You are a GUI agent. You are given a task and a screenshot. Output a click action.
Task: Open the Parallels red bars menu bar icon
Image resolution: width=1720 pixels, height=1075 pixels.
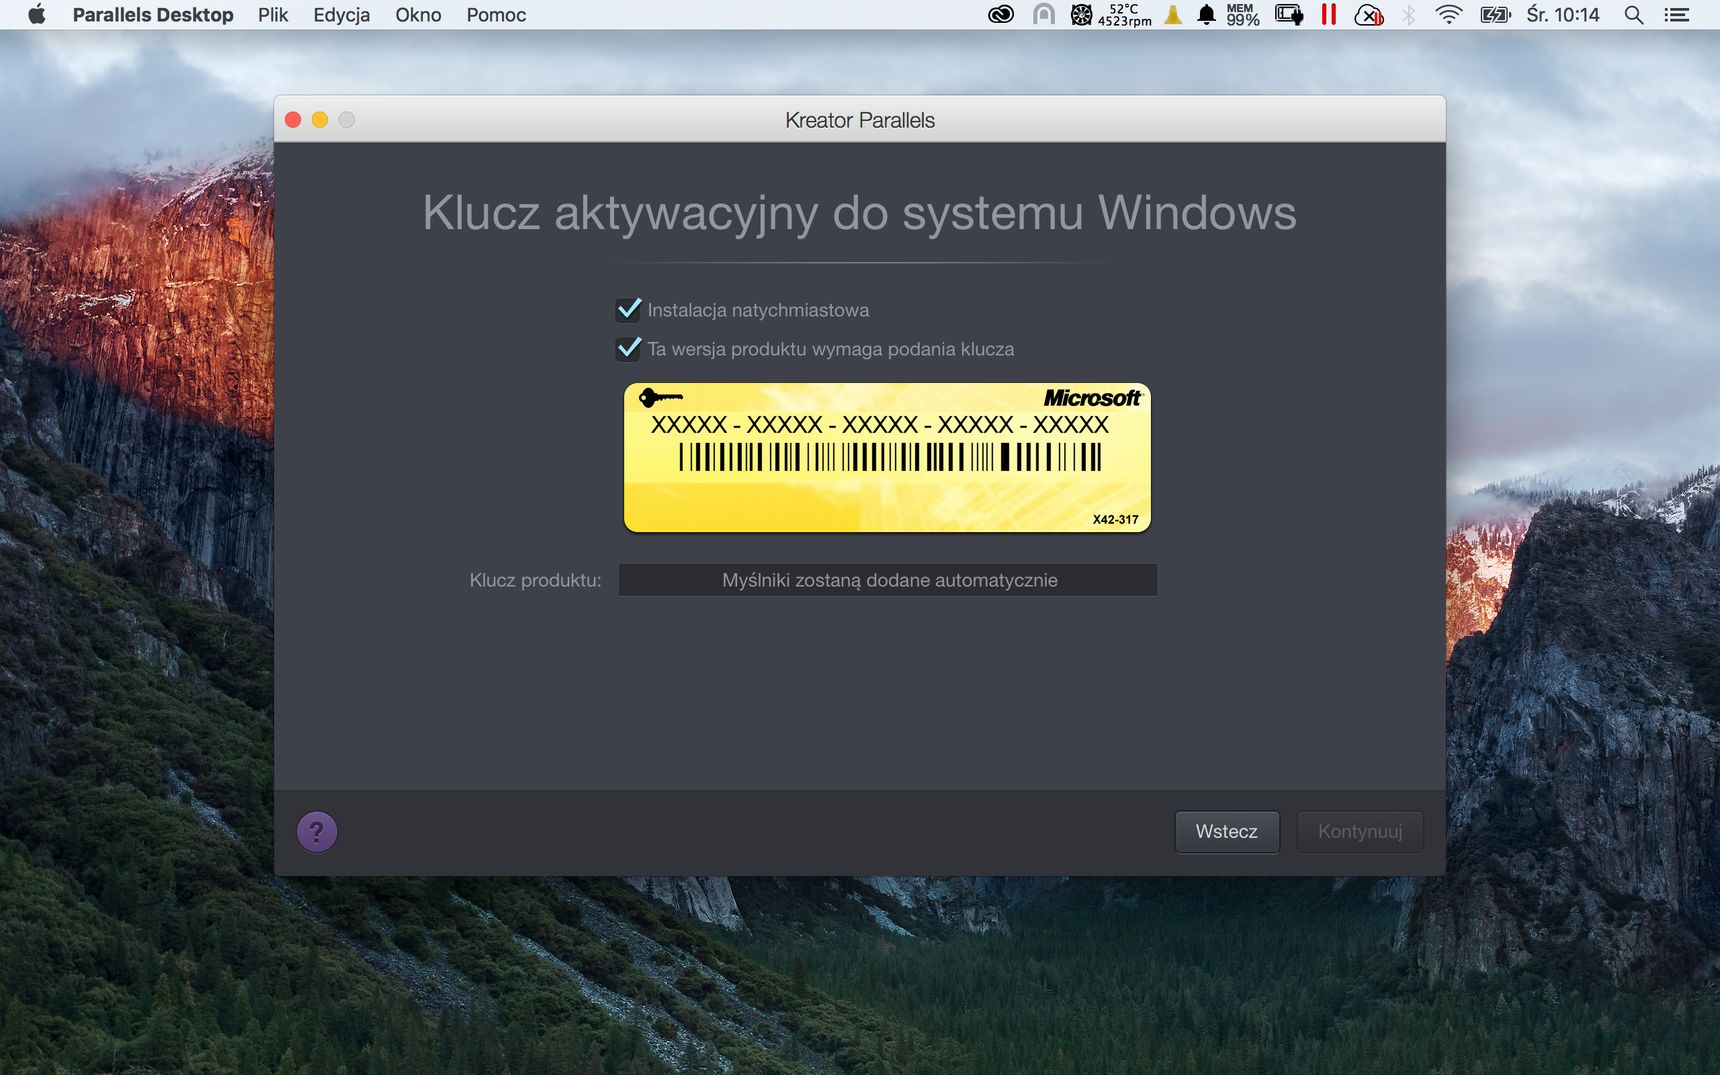[1329, 14]
